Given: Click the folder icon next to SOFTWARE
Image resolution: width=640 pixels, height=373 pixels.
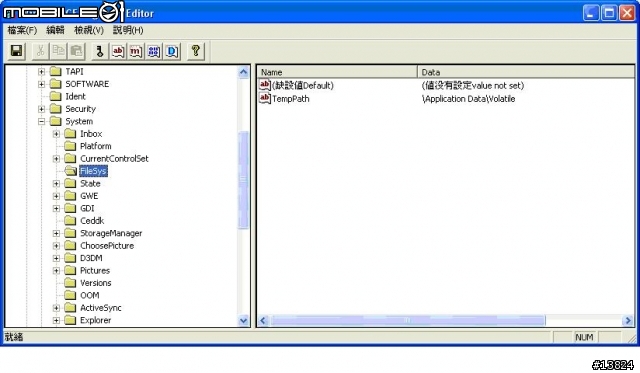Looking at the screenshot, I should pyautogui.click(x=55, y=84).
